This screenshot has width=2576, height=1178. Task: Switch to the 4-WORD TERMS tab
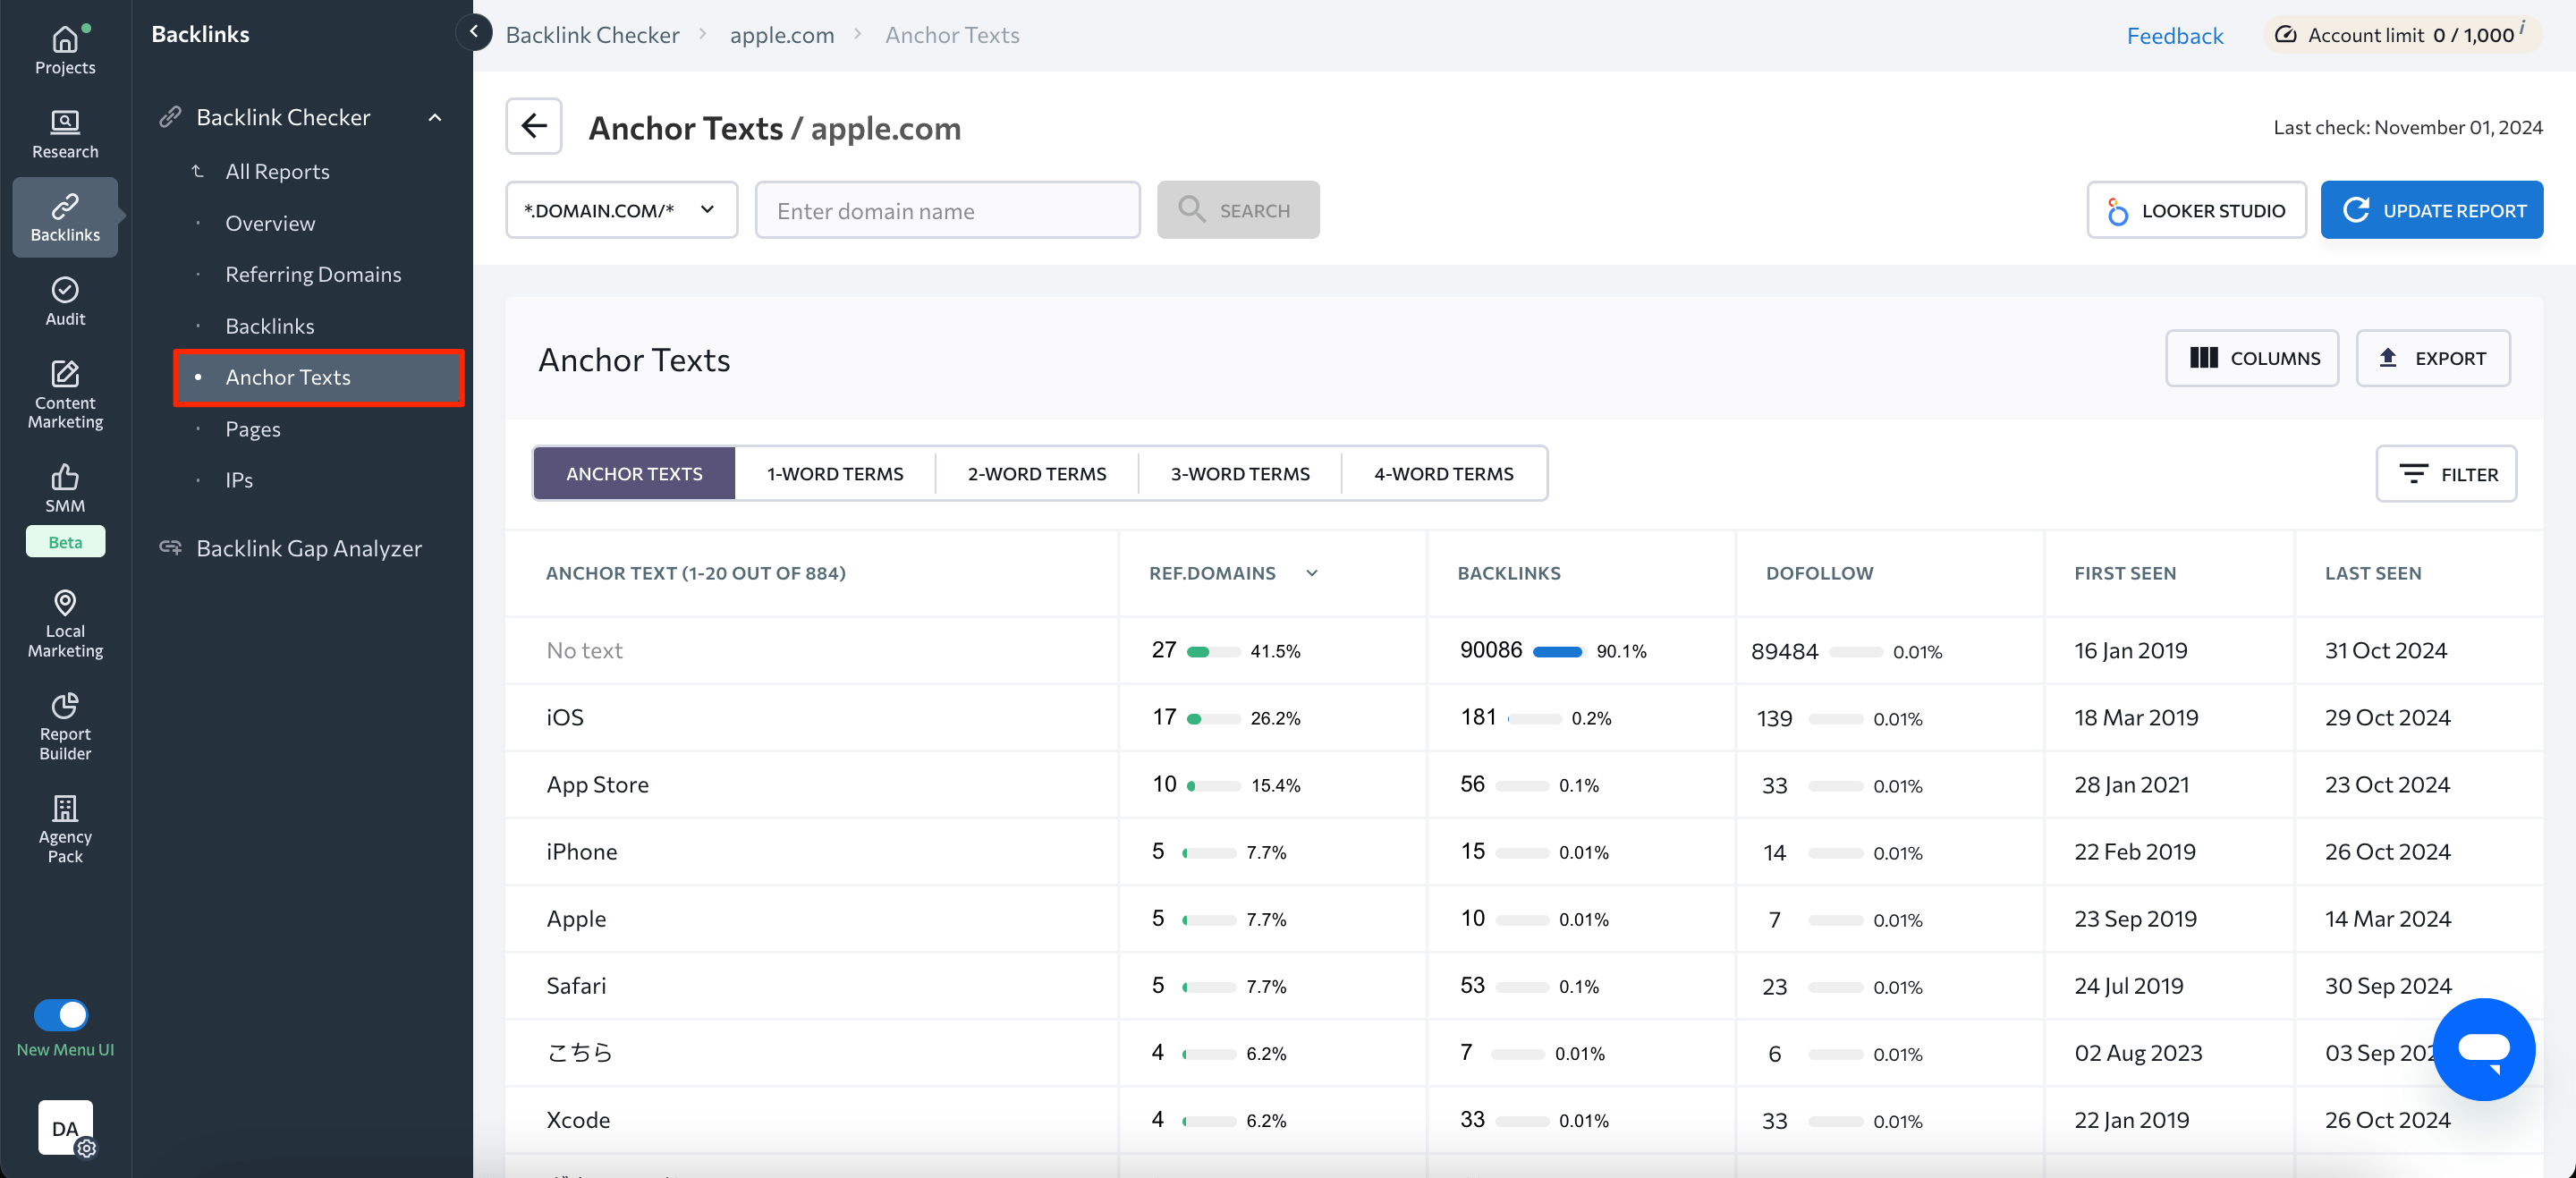click(x=1443, y=473)
